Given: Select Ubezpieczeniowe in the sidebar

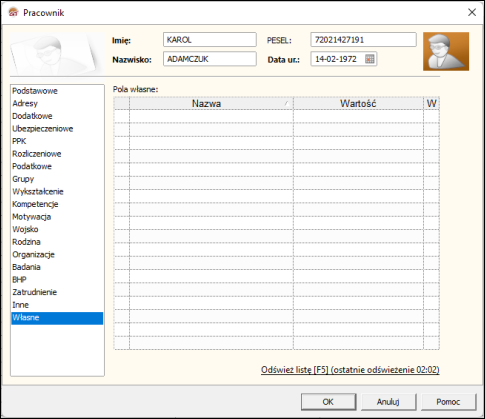Looking at the screenshot, I should (x=43, y=129).
